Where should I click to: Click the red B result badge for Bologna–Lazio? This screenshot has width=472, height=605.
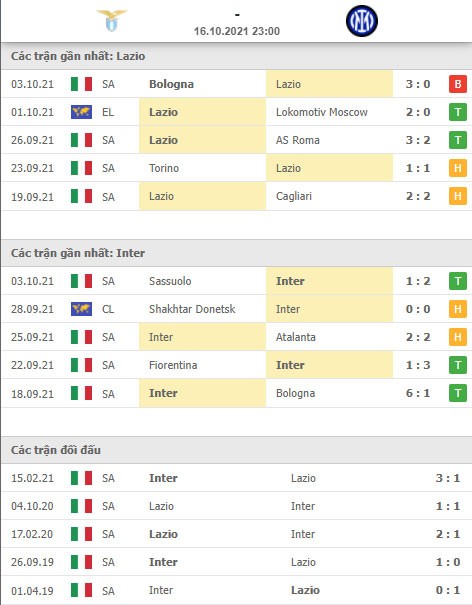point(458,84)
